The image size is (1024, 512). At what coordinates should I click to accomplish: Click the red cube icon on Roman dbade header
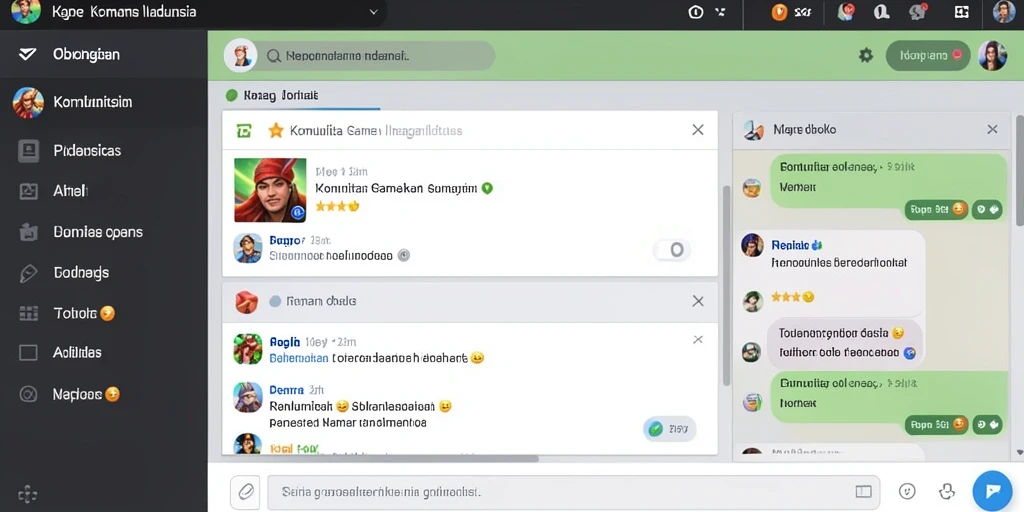pos(247,301)
